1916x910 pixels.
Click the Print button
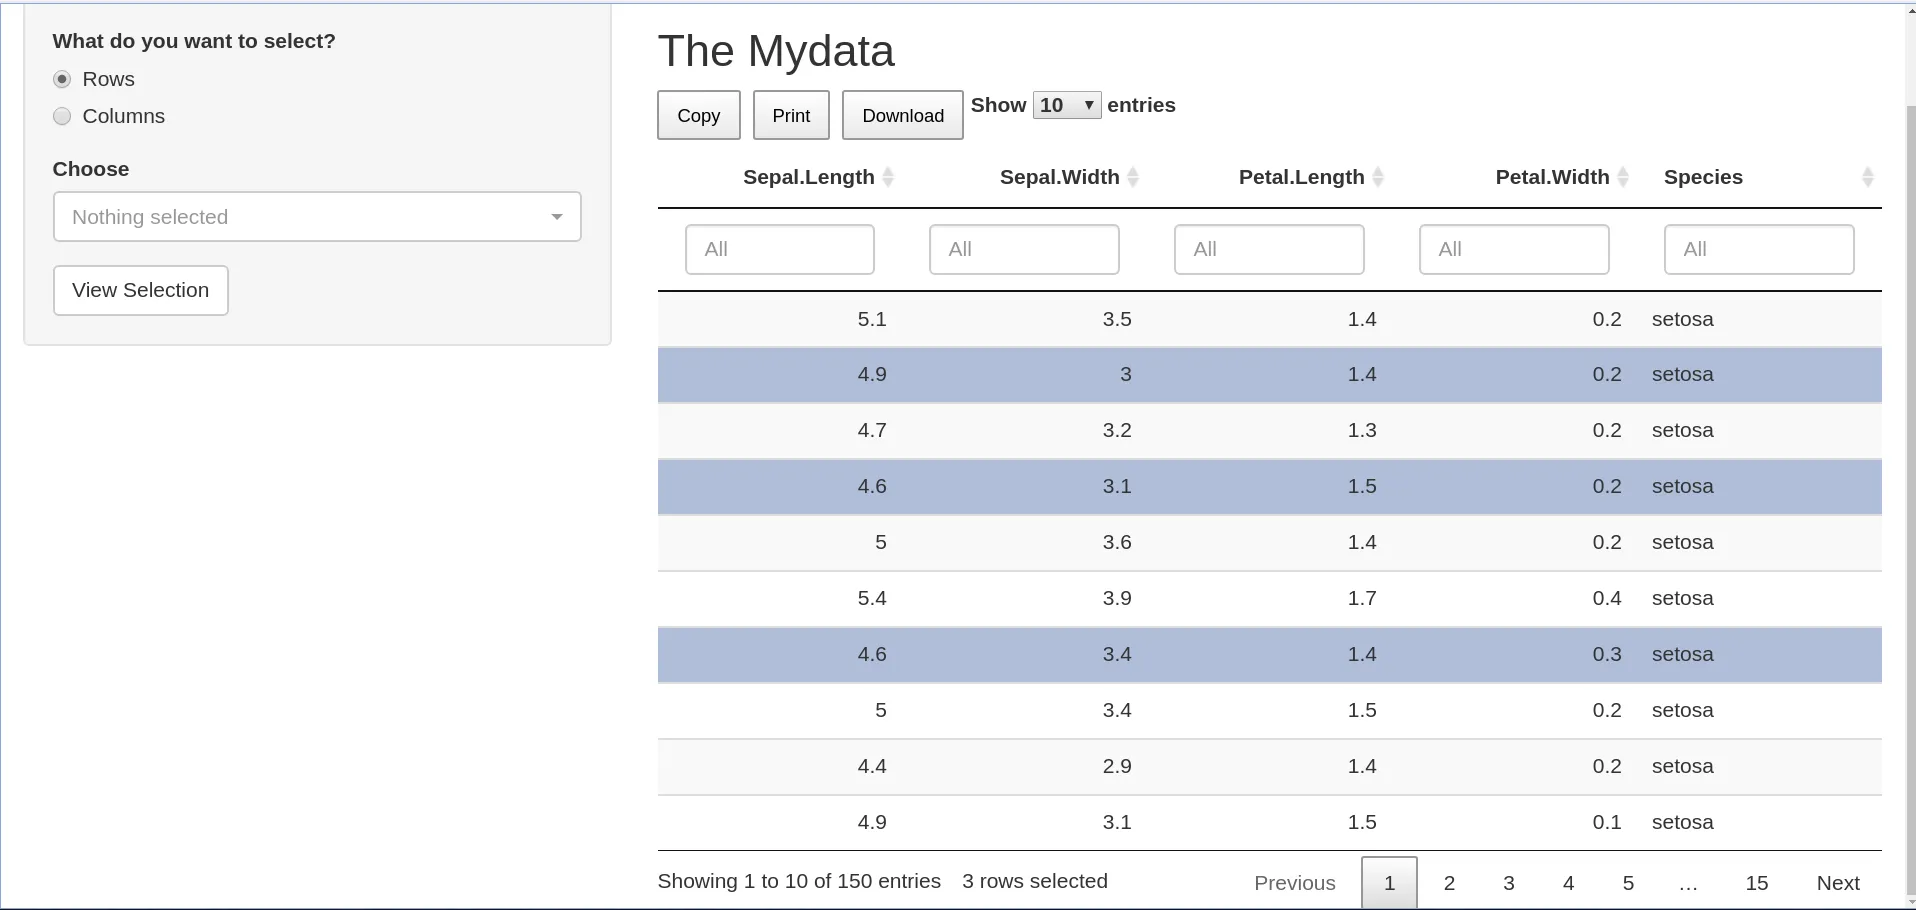tap(791, 115)
